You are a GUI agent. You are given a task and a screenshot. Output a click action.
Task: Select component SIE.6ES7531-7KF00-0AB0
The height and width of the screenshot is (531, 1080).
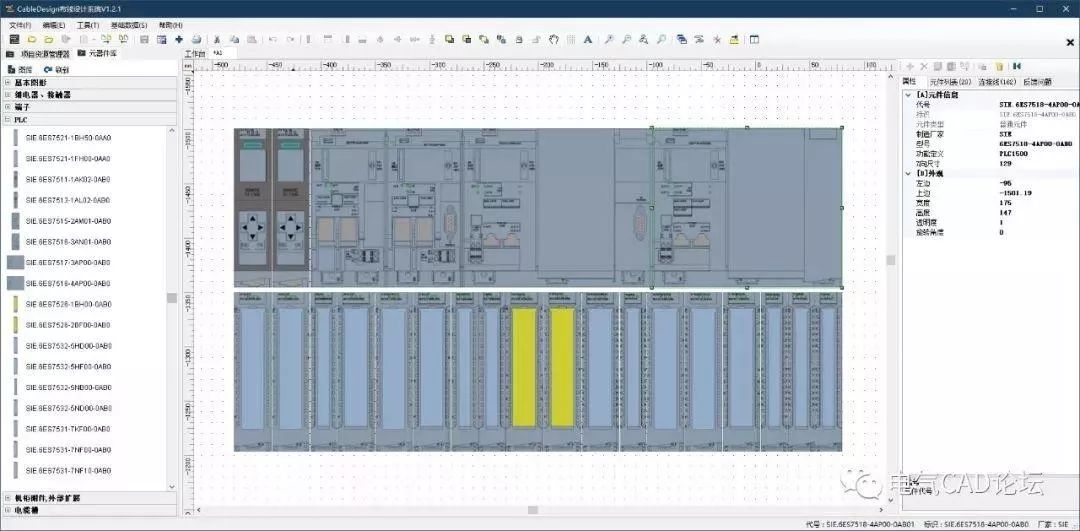coord(68,428)
